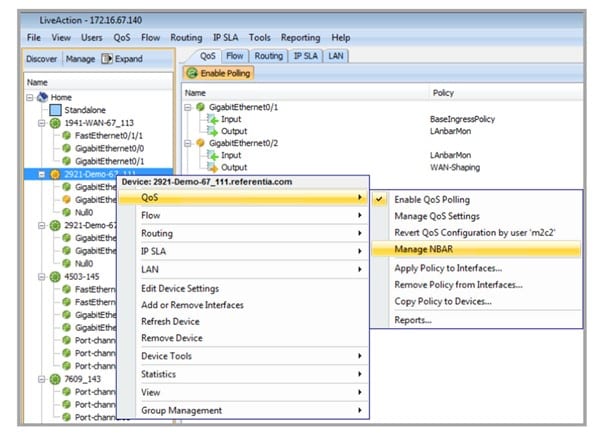Choose Manage NBAR from QoS submenu
601x442 pixels.
point(476,249)
